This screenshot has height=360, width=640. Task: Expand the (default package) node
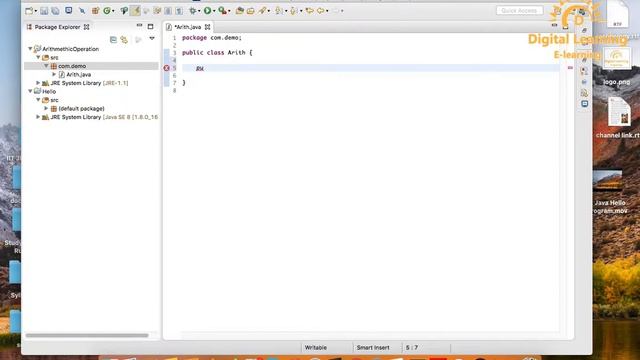46,109
